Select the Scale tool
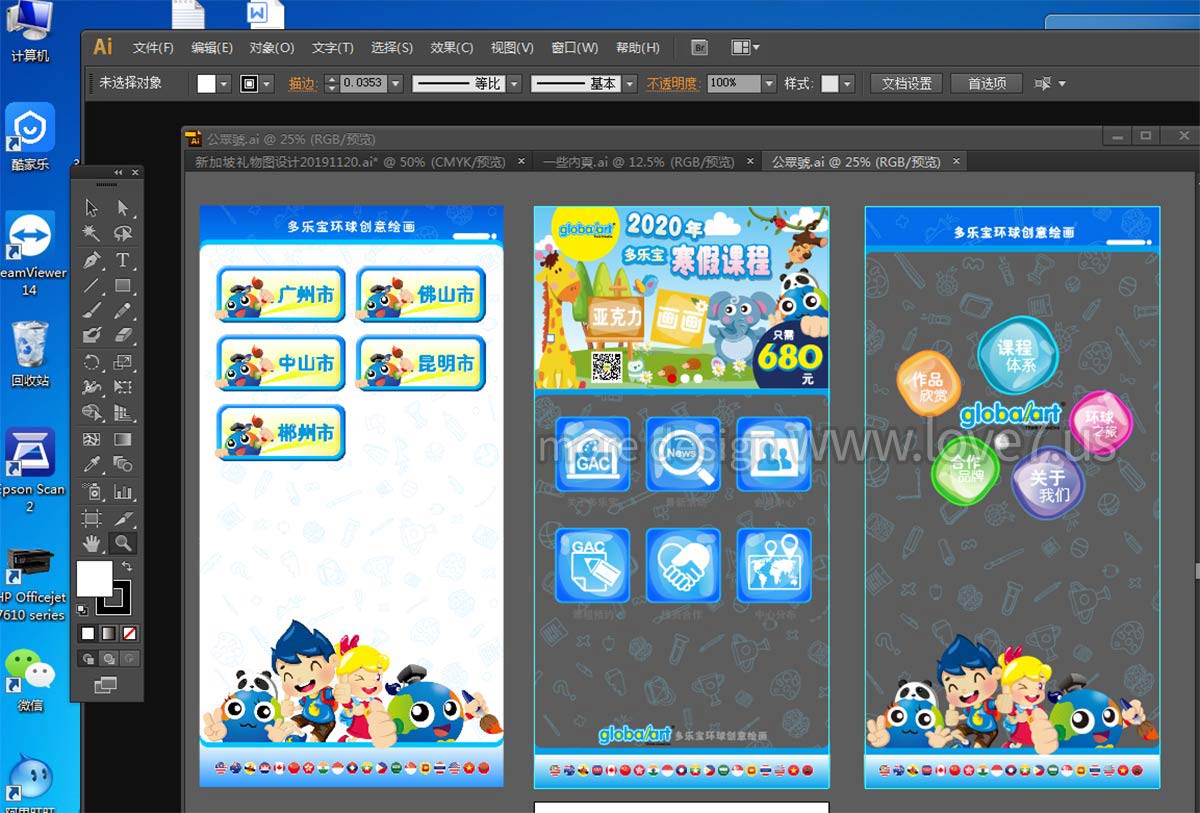The image size is (1200, 813). point(123,362)
